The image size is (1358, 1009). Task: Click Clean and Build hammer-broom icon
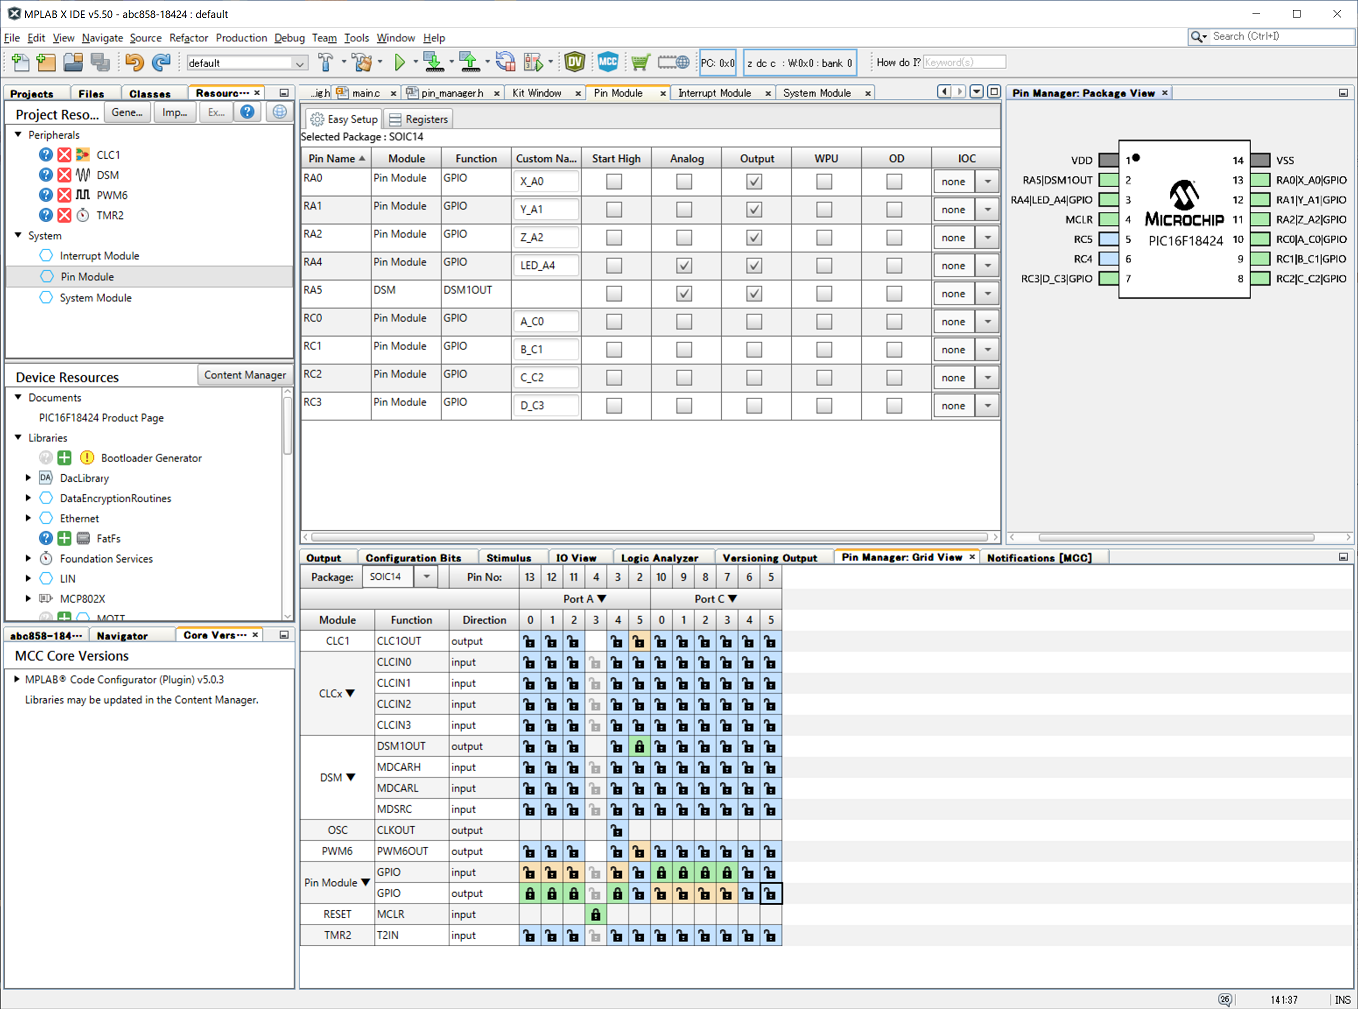coord(362,62)
